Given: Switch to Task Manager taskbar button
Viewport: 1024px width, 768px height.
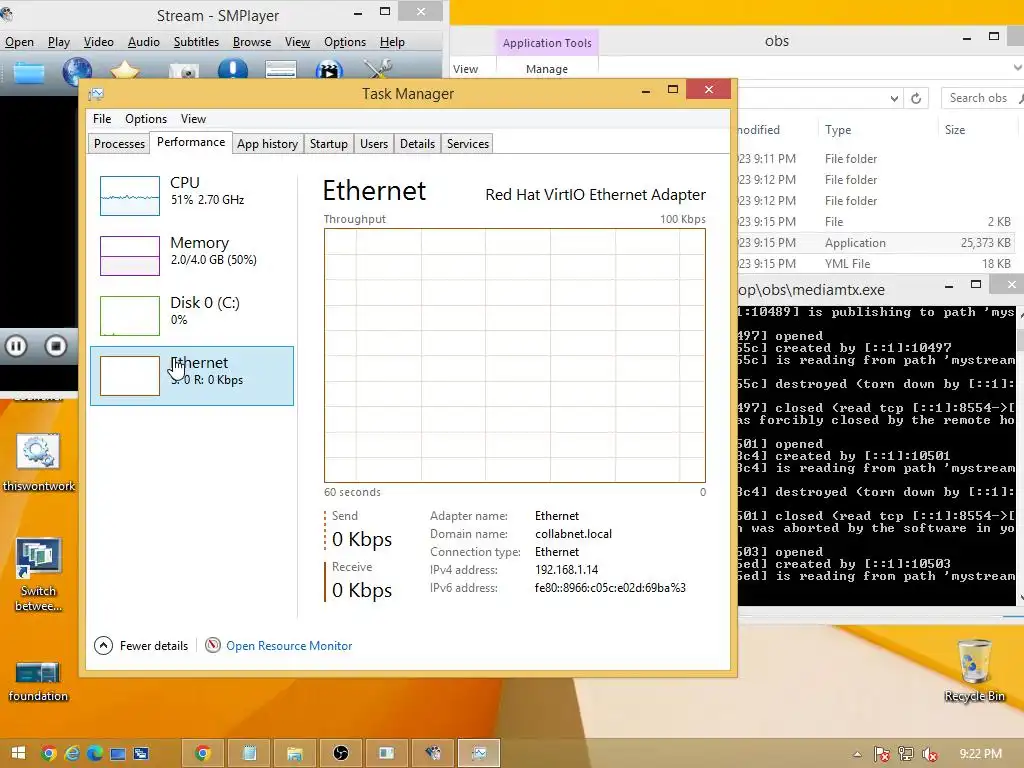Looking at the screenshot, I should pos(479,754).
